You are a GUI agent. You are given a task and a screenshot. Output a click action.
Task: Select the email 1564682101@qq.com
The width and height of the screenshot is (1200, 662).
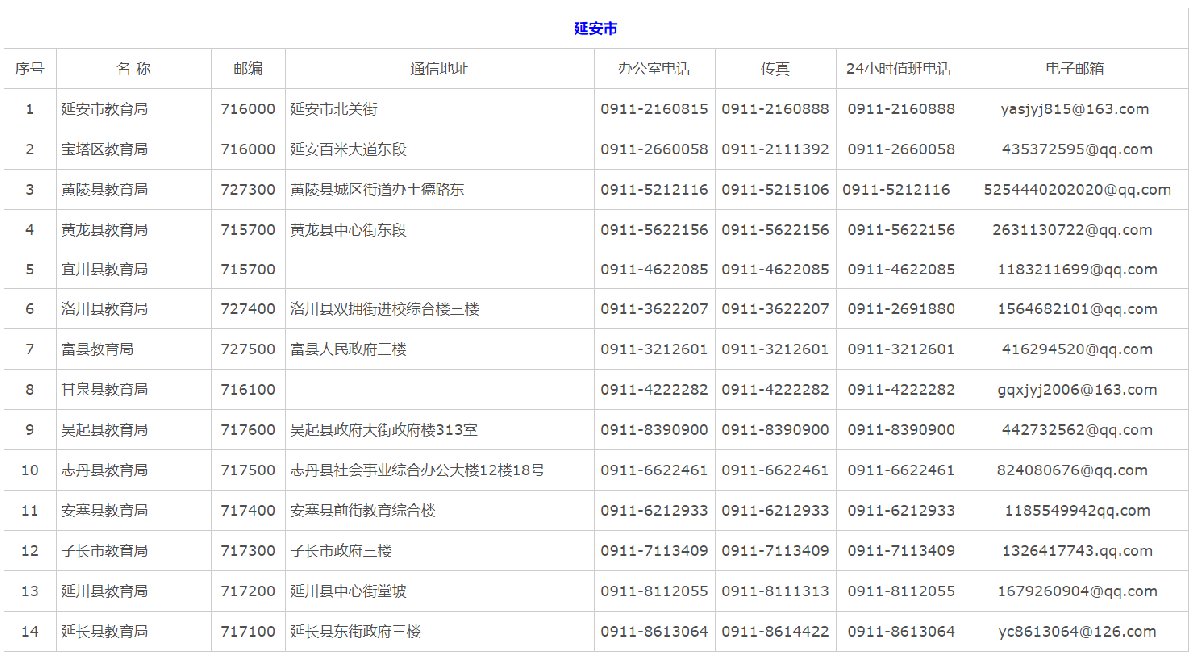click(1077, 309)
